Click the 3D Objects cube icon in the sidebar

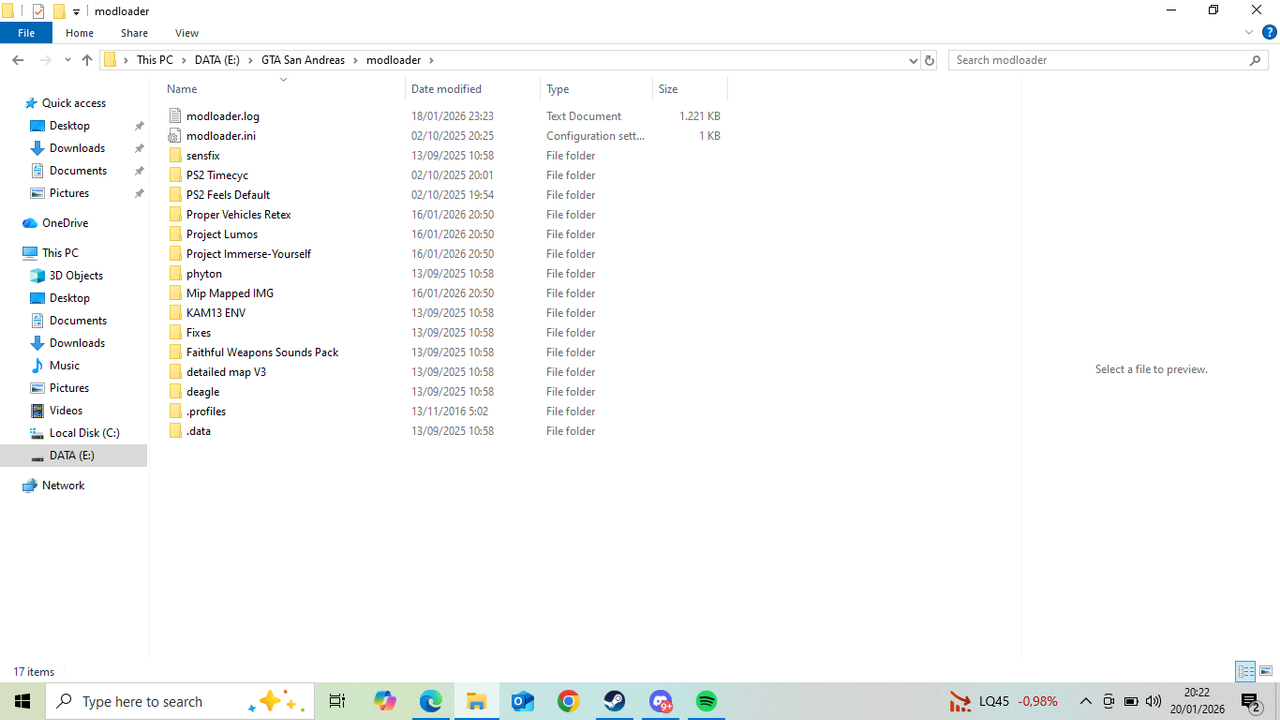[38, 276]
